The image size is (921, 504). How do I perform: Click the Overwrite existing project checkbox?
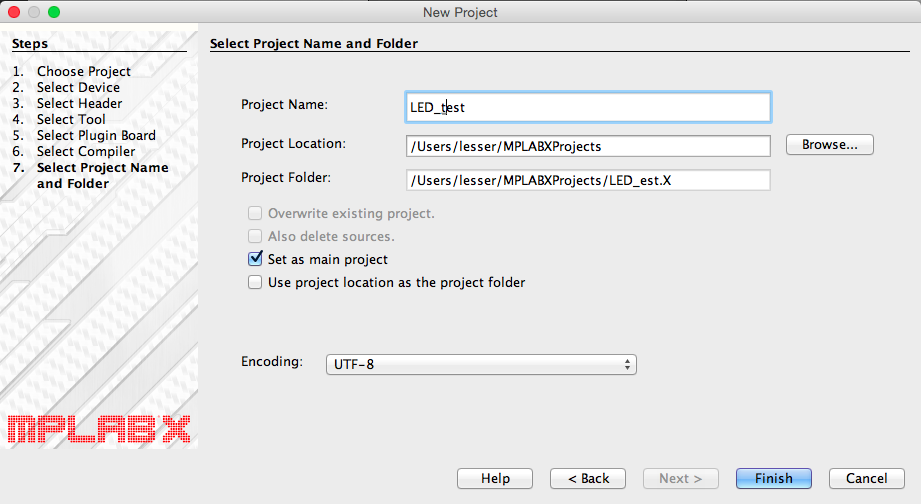255,213
